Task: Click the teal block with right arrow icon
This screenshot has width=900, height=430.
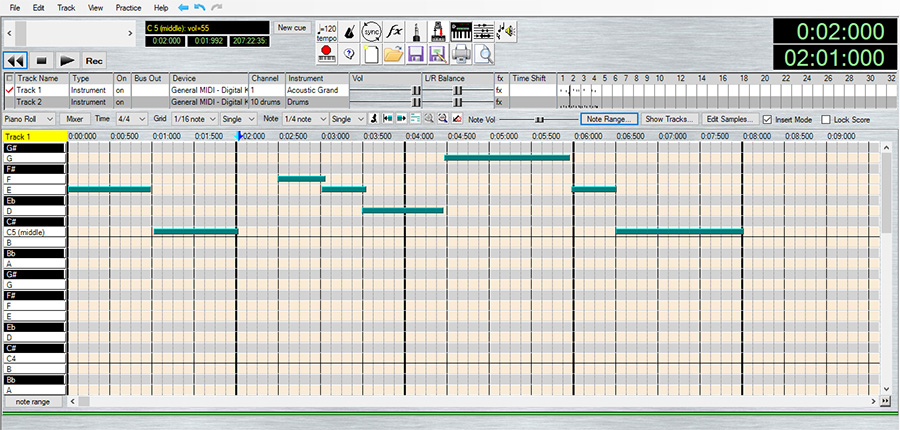Action: point(401,119)
